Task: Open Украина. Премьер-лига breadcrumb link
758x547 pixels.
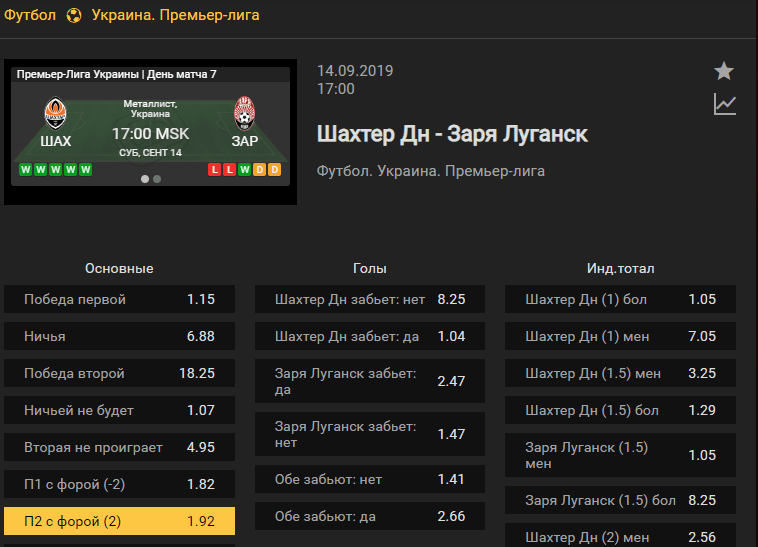Action: (x=175, y=15)
